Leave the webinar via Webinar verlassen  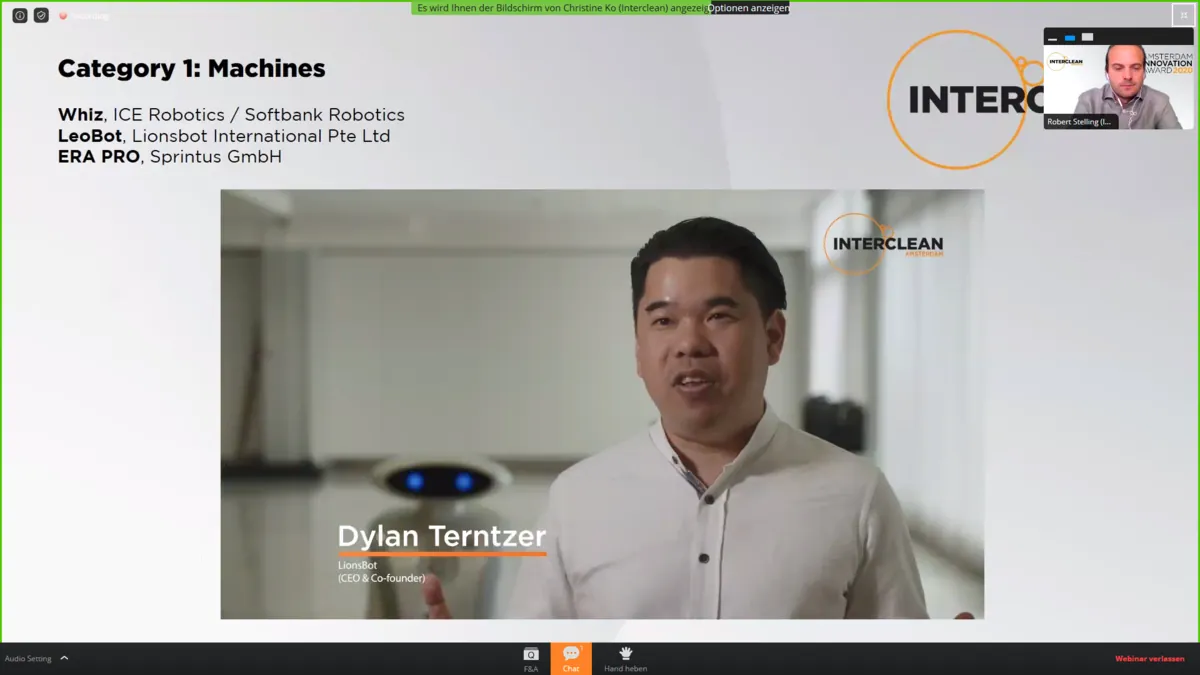pyautogui.click(x=1149, y=658)
